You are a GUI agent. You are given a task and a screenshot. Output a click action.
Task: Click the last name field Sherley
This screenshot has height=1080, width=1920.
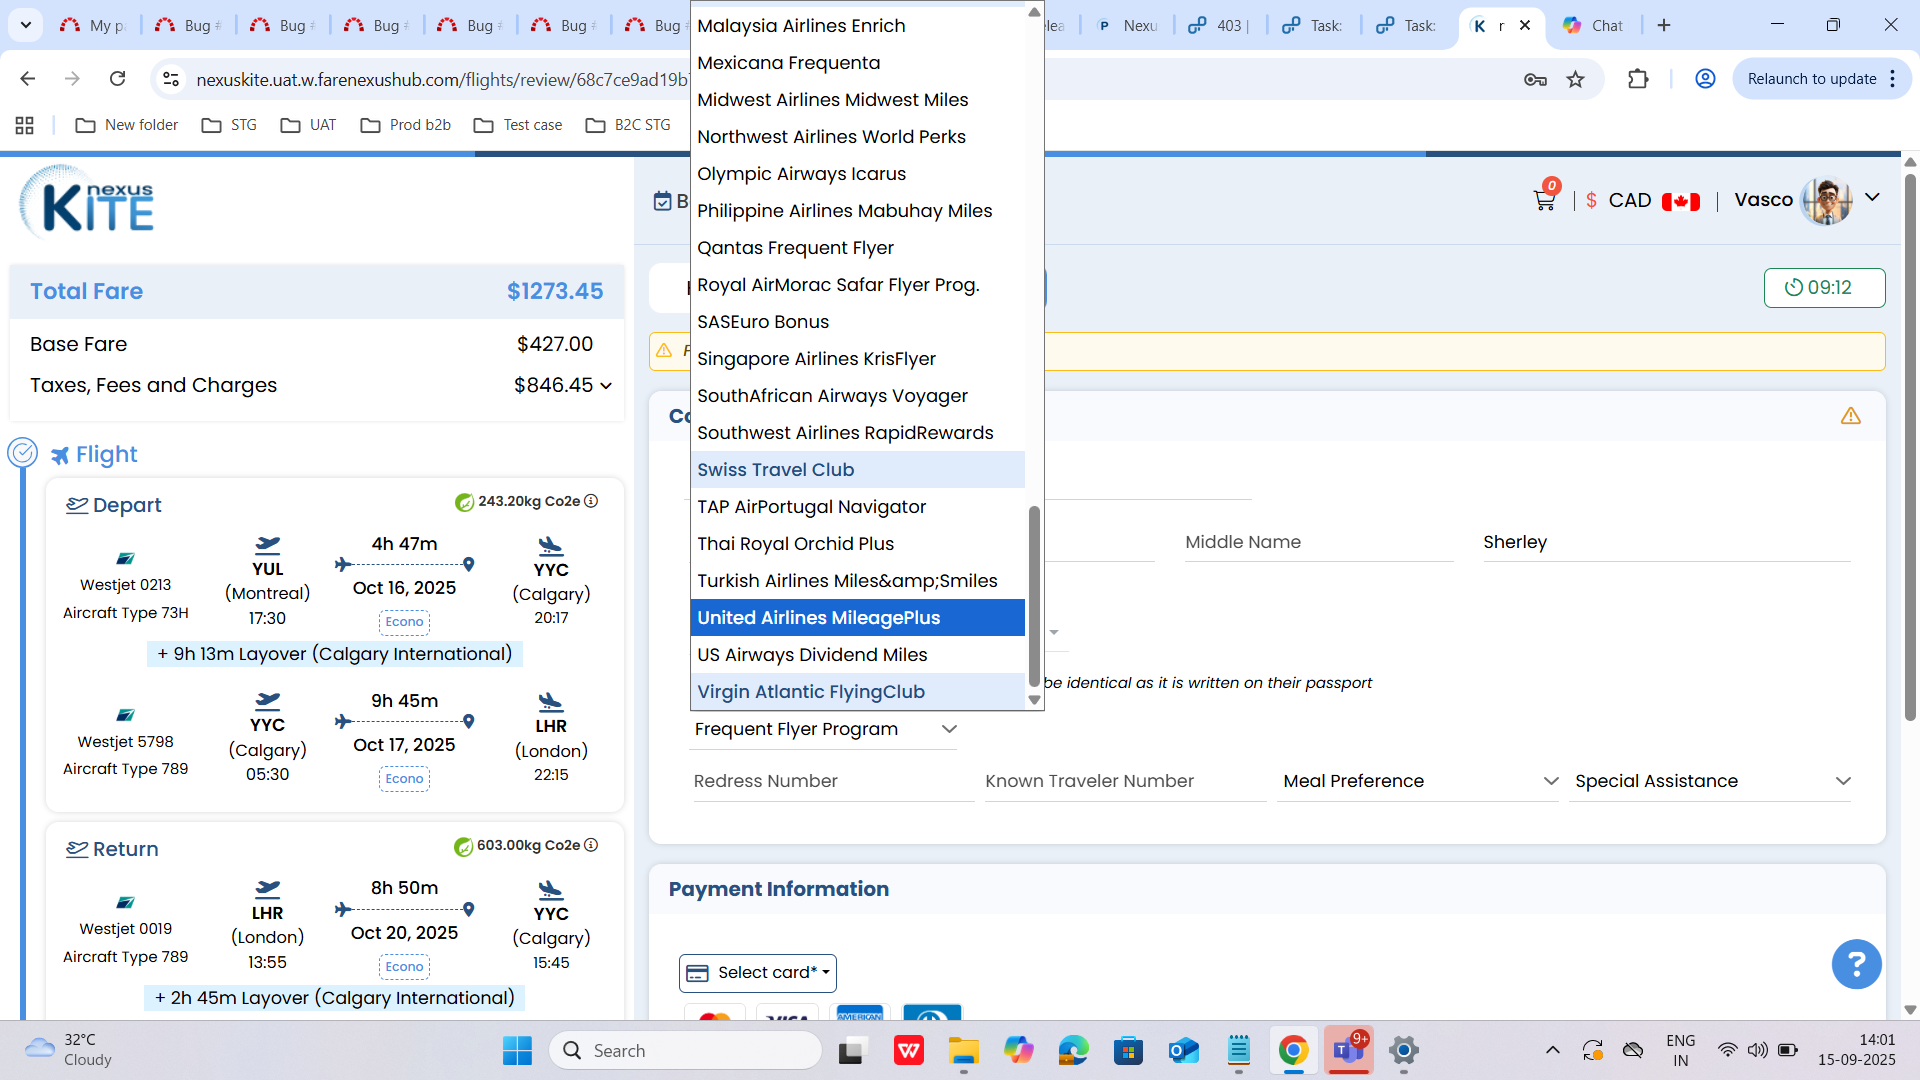point(1666,543)
